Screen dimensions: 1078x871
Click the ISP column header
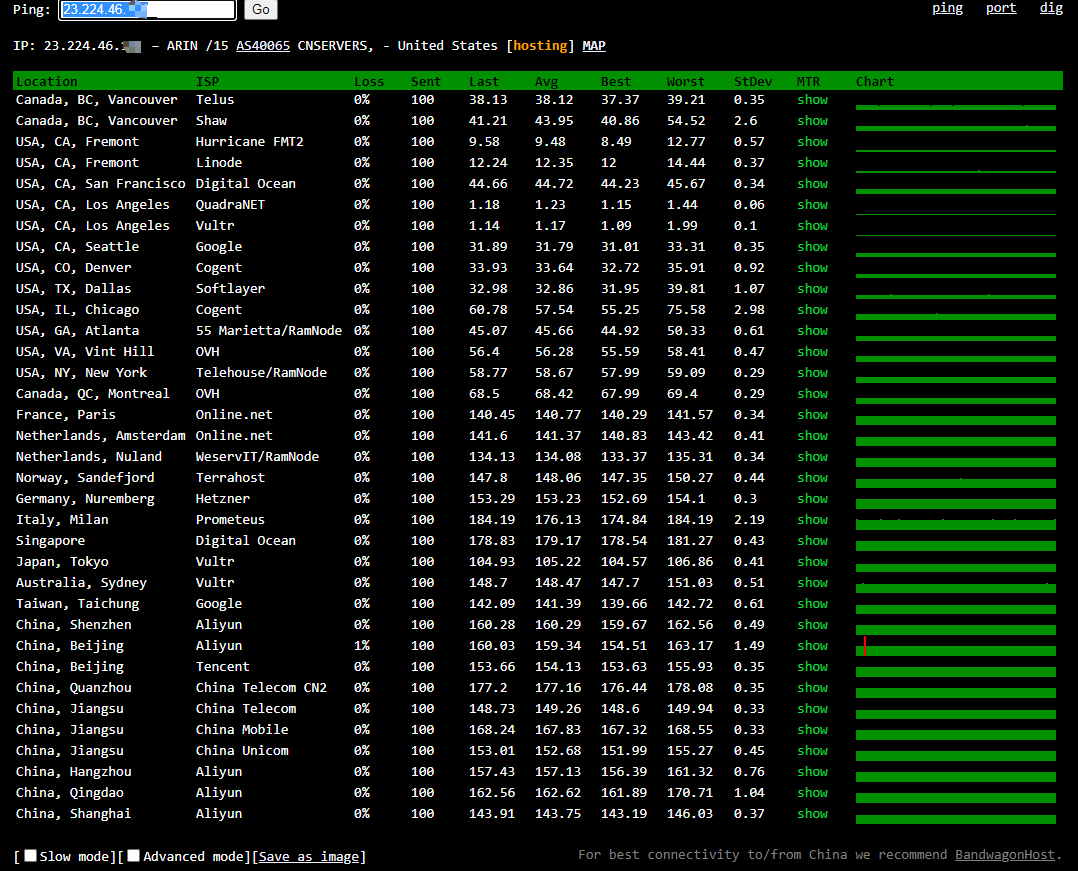(207, 81)
